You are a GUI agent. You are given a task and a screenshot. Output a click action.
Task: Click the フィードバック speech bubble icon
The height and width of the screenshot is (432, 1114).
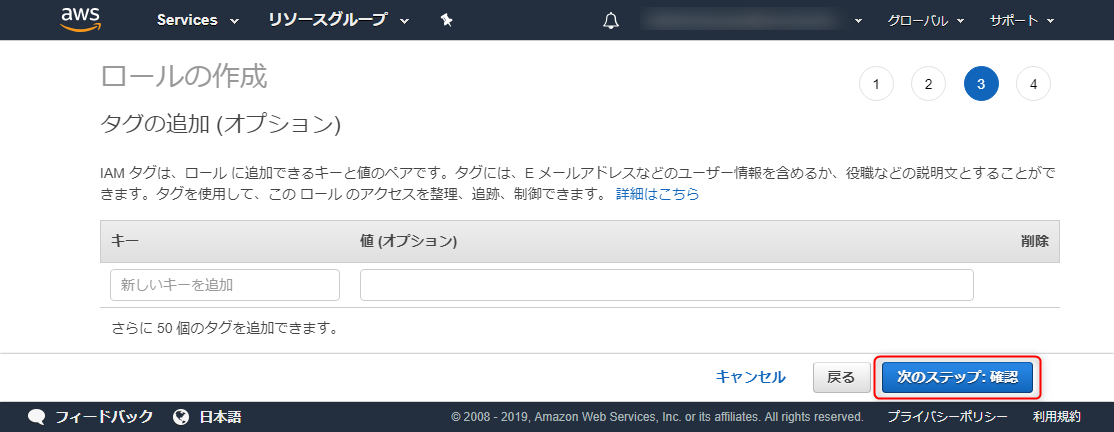point(37,416)
